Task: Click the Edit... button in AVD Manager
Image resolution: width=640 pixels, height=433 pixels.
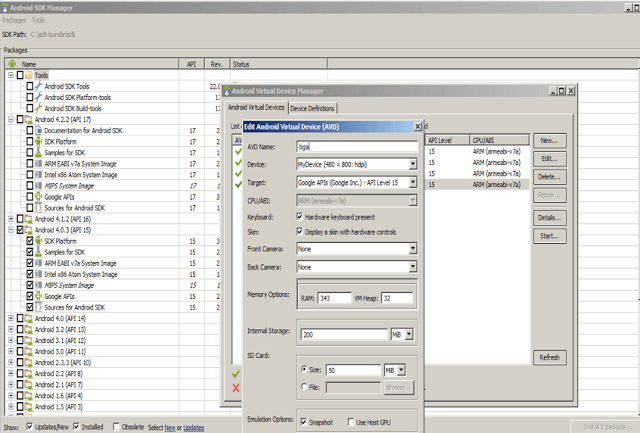Action: tap(549, 159)
